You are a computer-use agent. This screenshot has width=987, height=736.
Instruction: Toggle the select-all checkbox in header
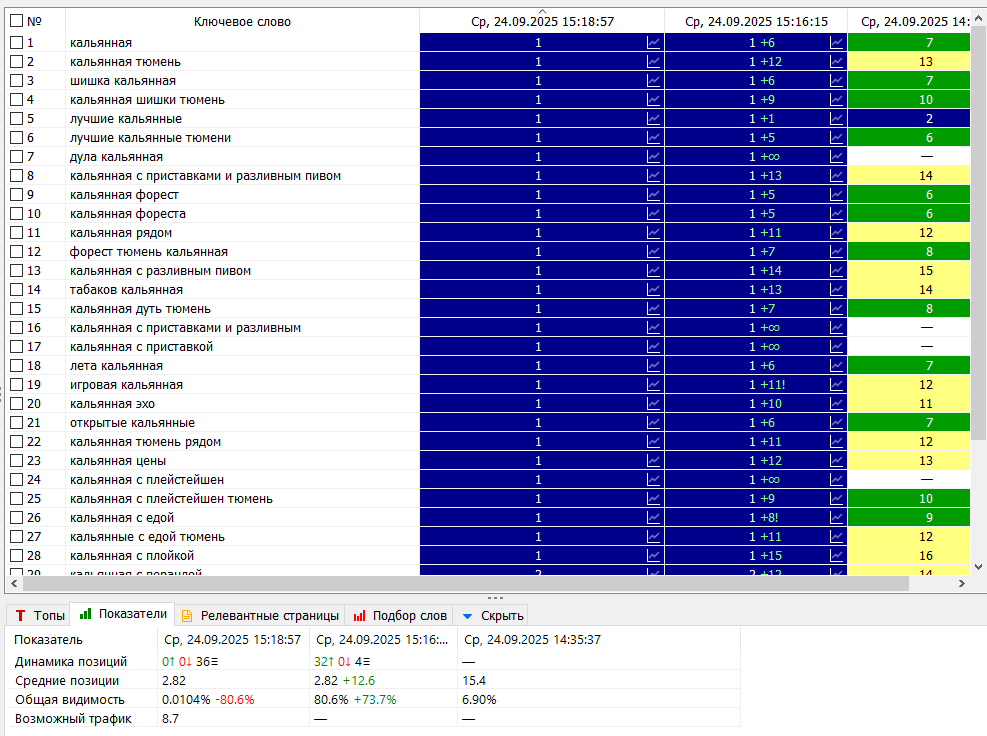tap(16, 21)
